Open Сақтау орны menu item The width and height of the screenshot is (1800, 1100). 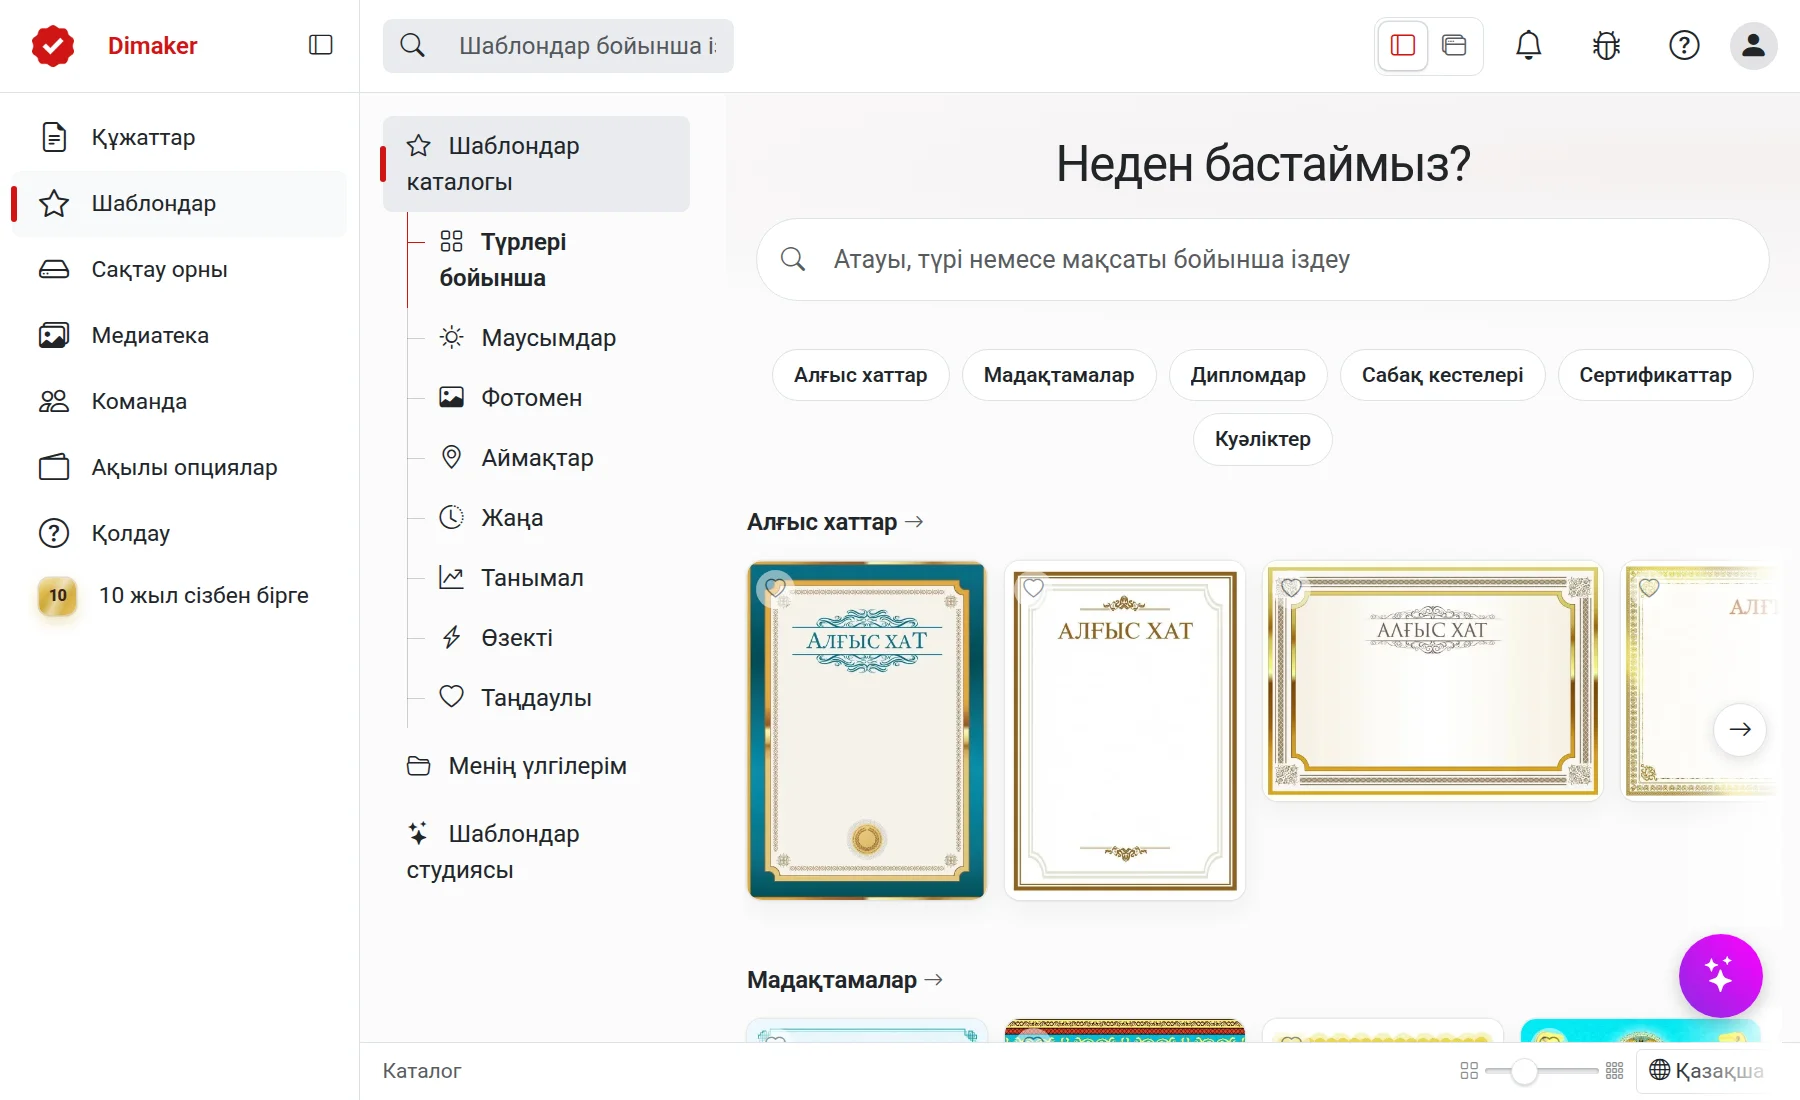(180, 269)
